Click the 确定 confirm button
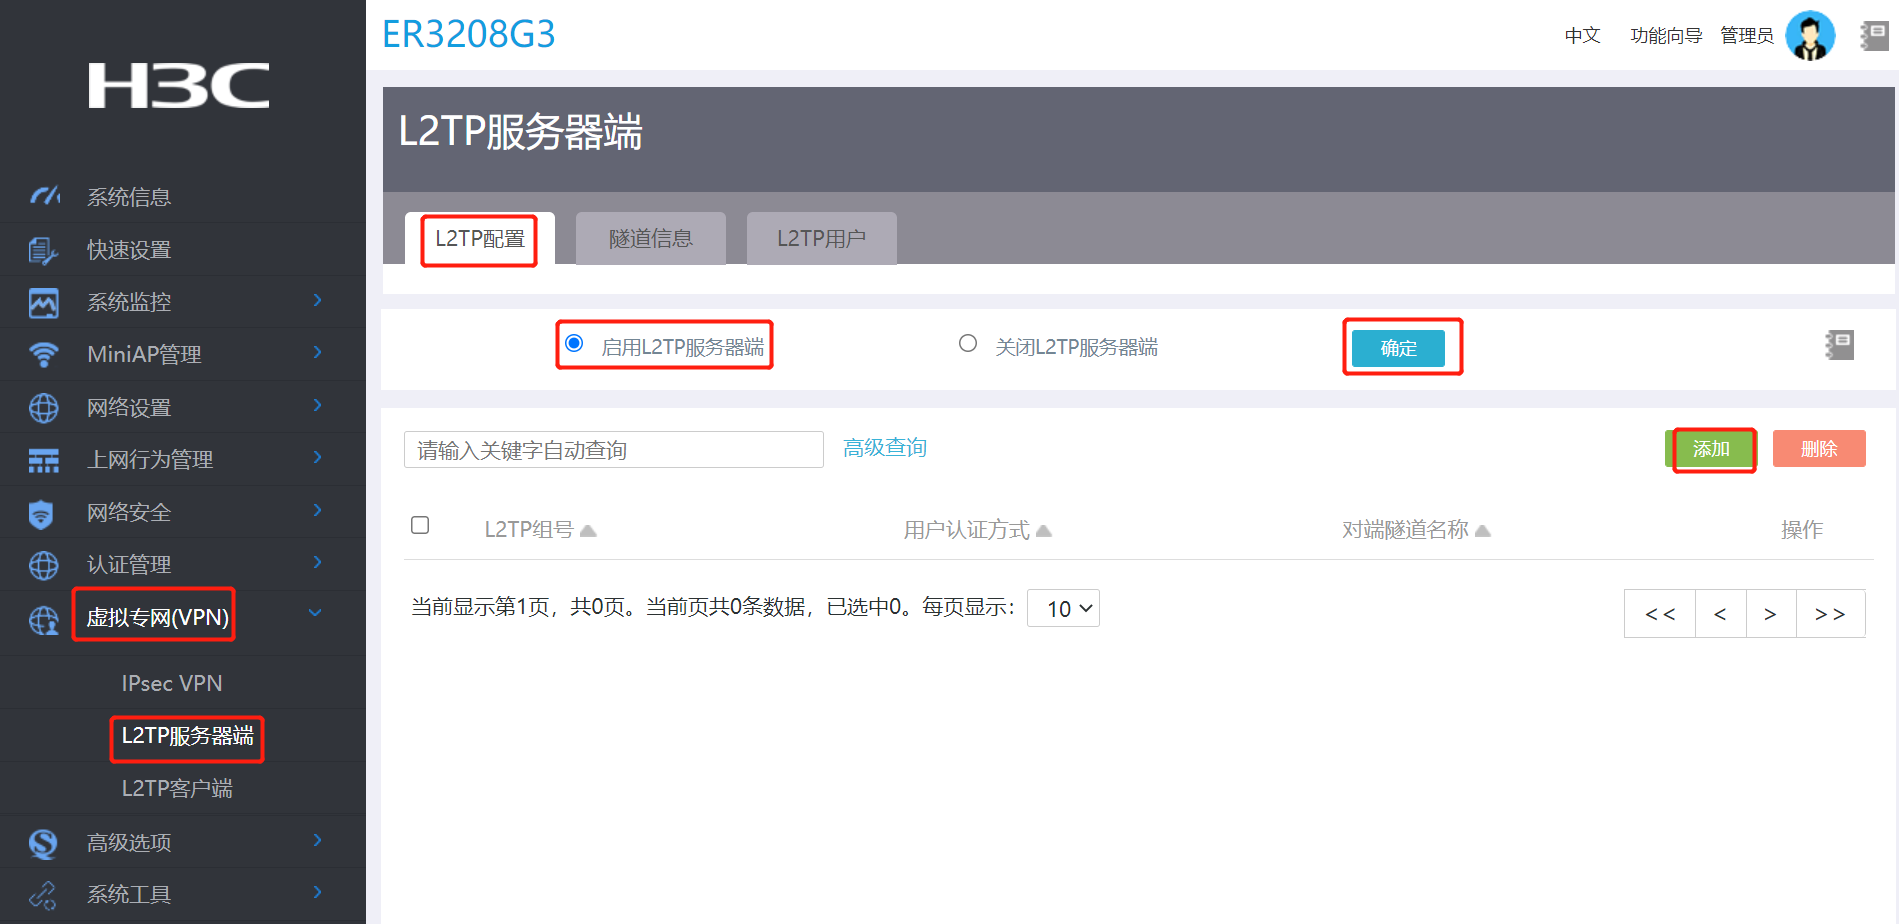 (x=1398, y=348)
